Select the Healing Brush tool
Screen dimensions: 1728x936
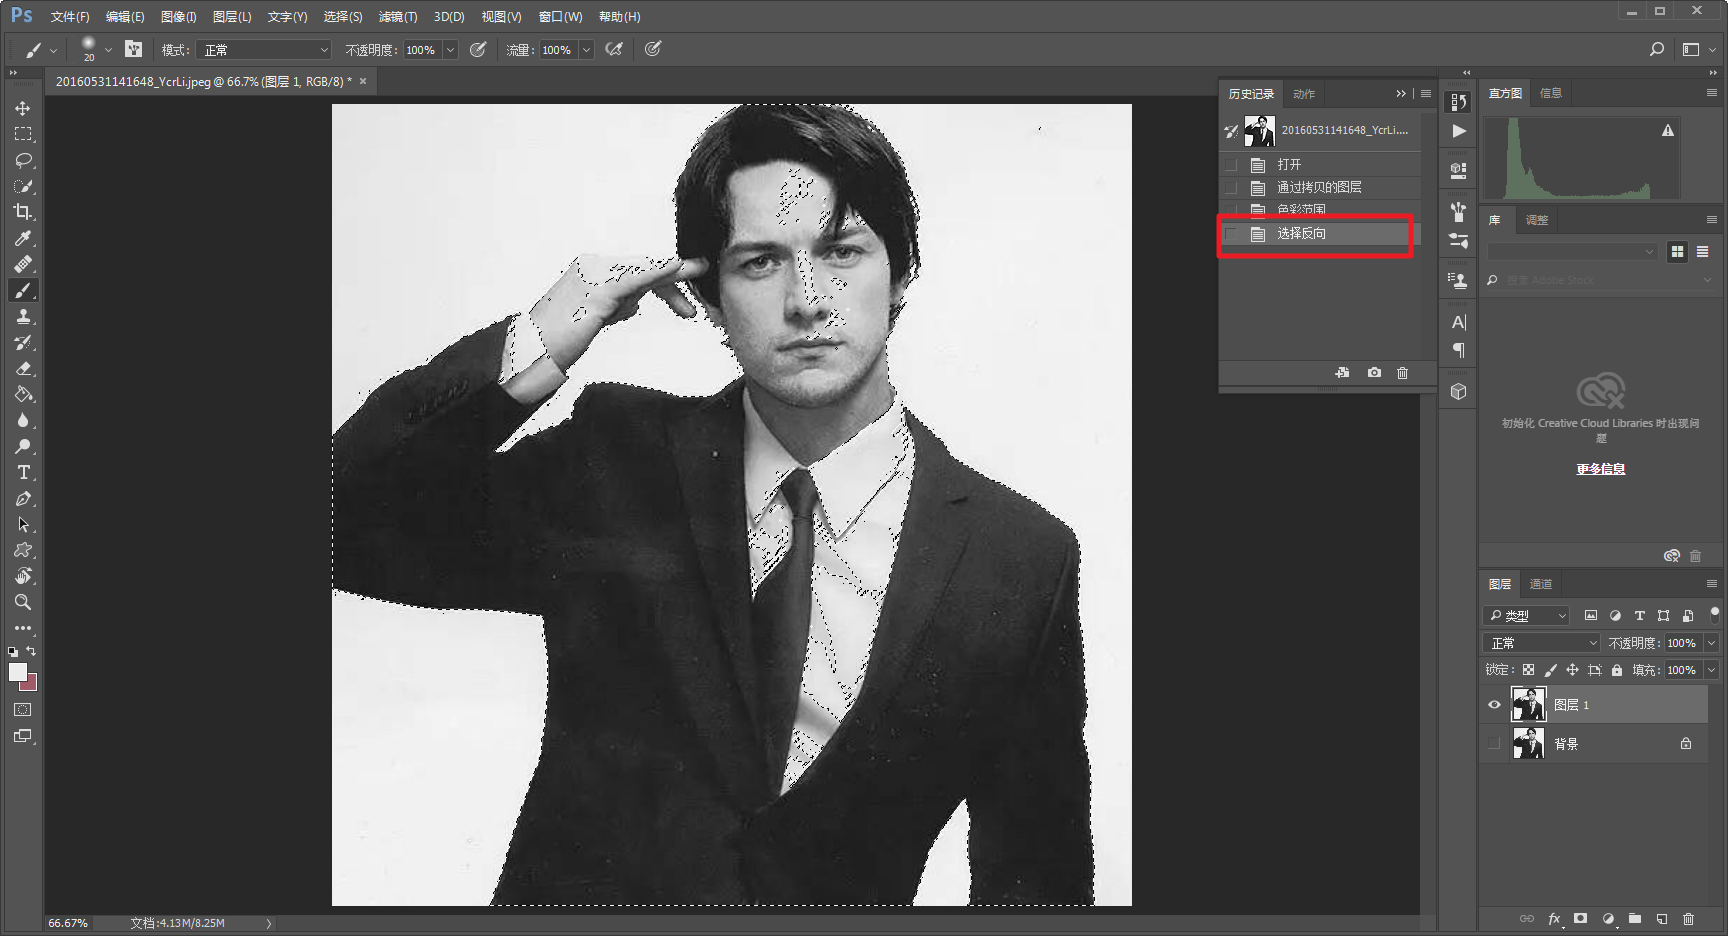coord(23,264)
